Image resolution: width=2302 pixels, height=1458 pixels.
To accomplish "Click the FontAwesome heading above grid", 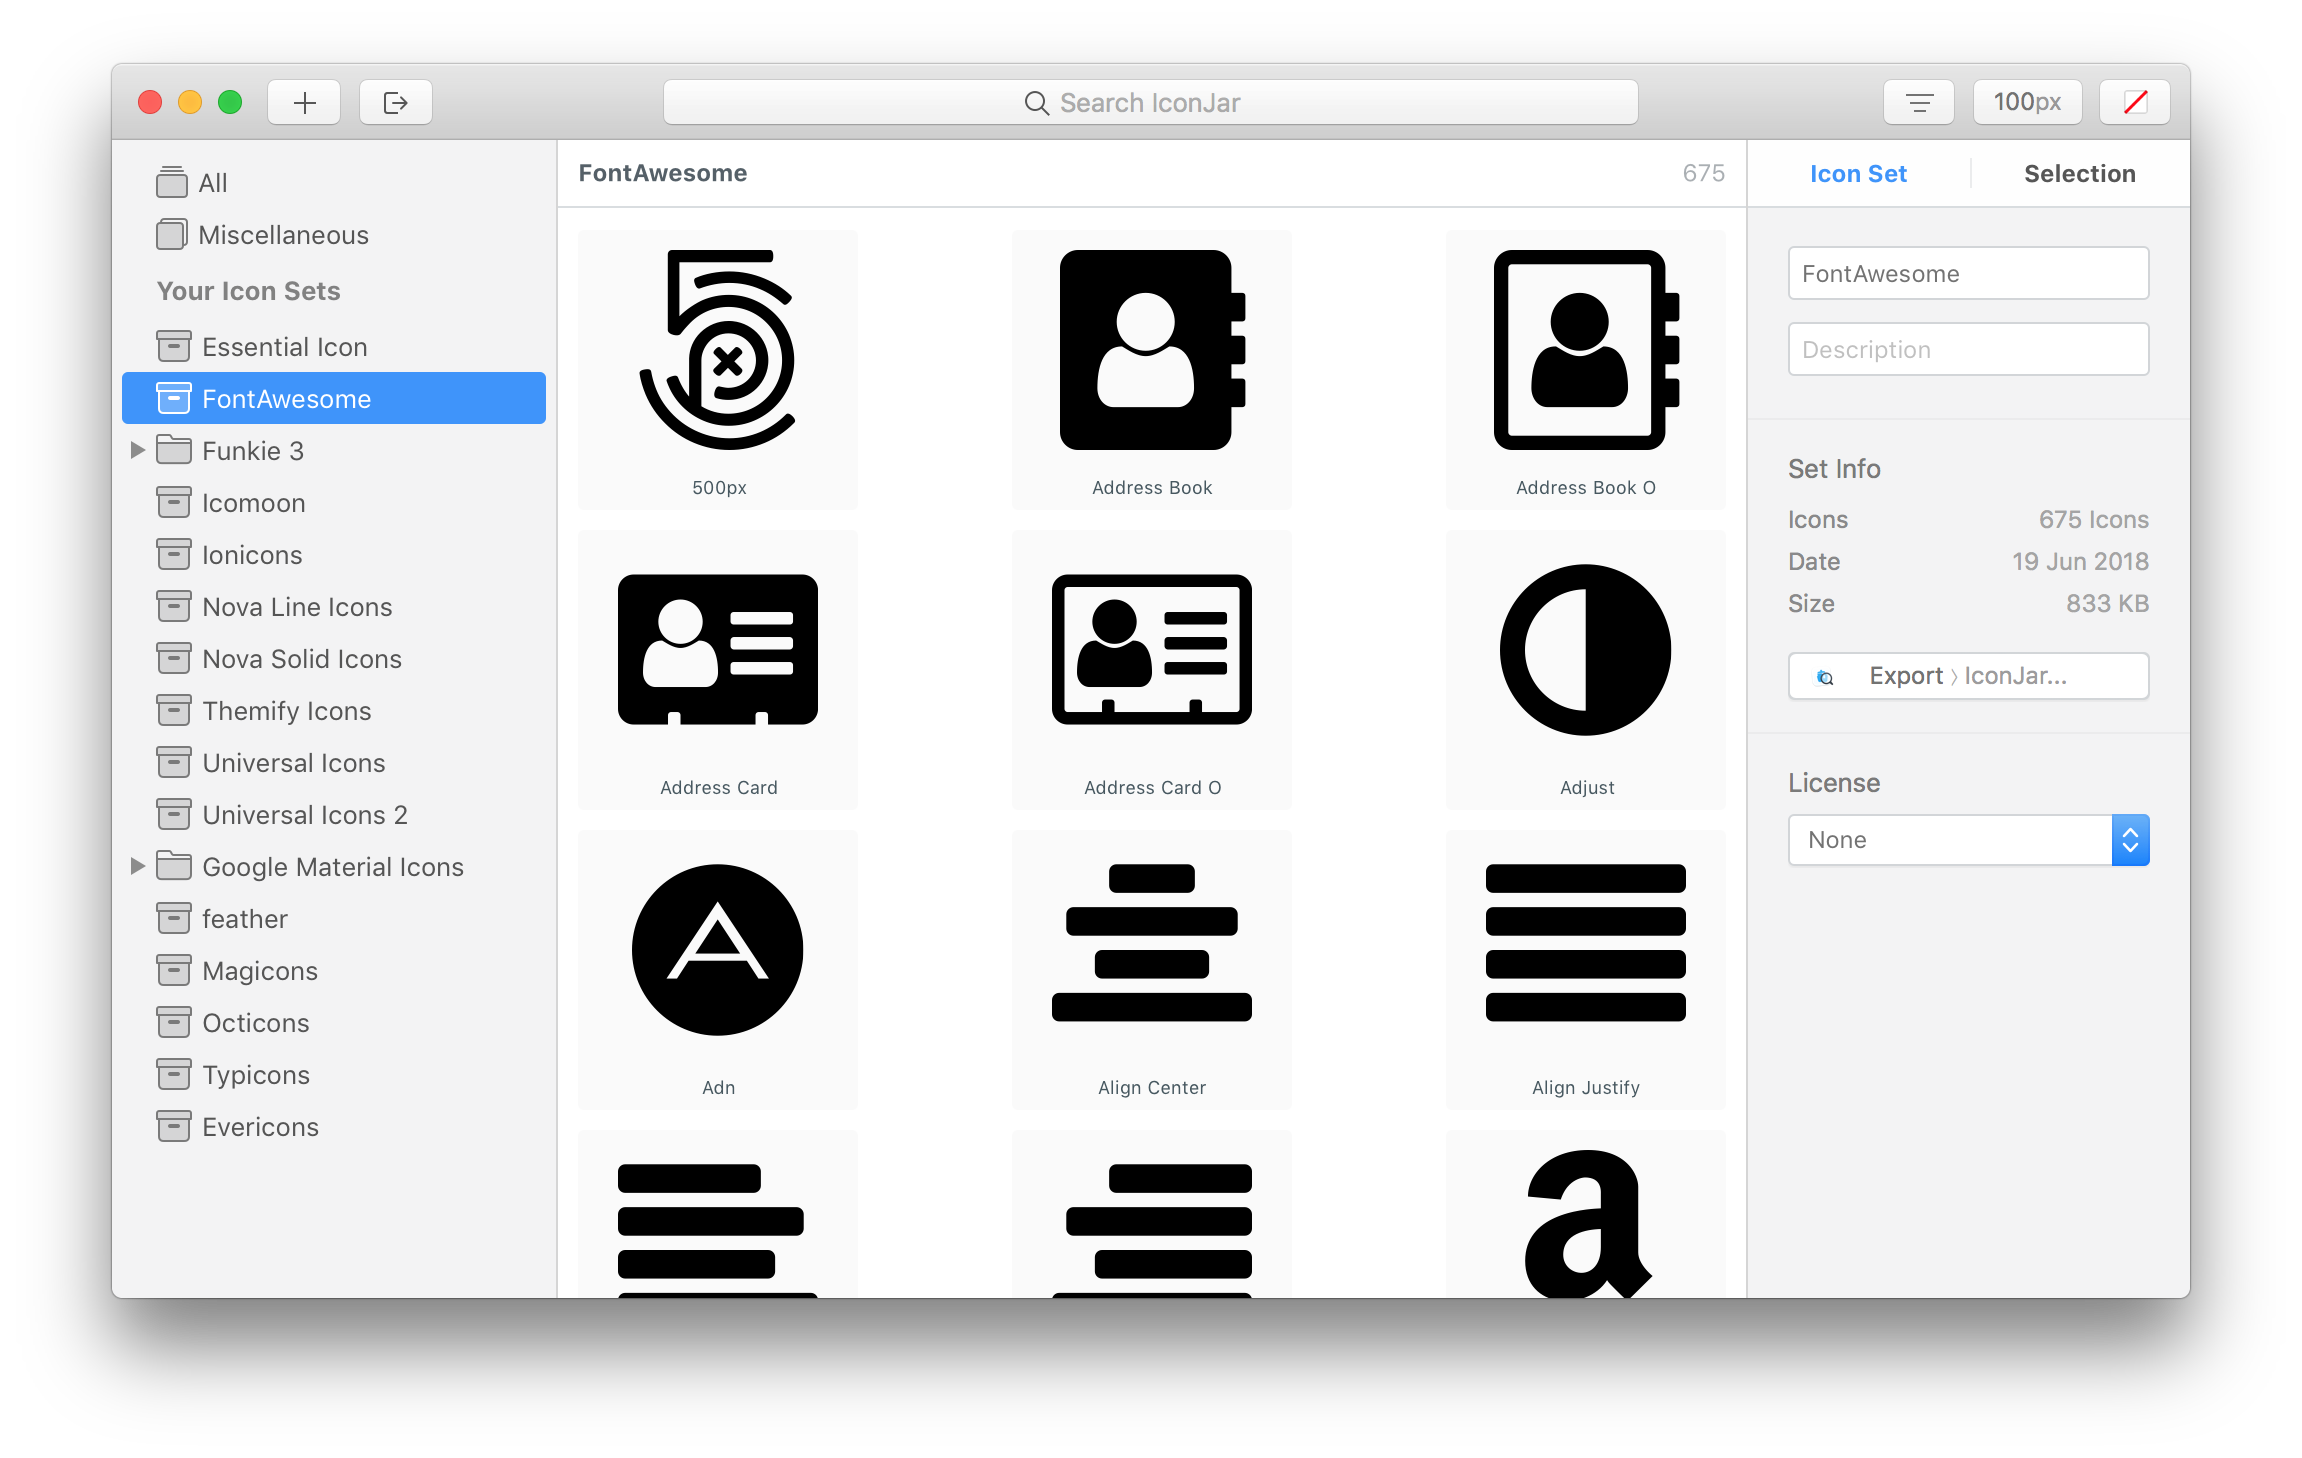I will [662, 173].
